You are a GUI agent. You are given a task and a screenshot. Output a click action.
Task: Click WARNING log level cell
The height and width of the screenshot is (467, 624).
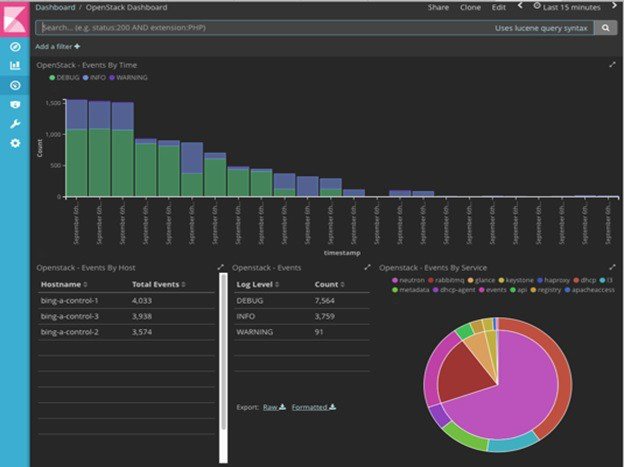(x=255, y=332)
